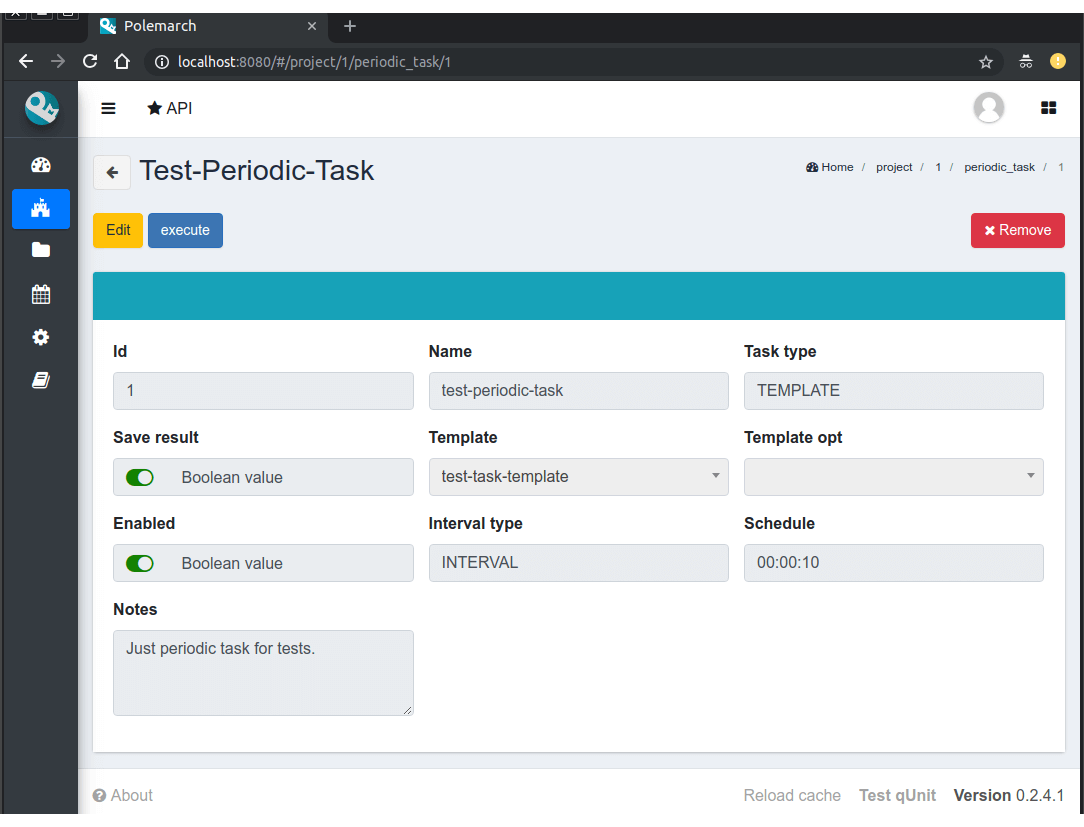Open the user avatar profile menu
Screen dimensions: 1084x827
989,108
